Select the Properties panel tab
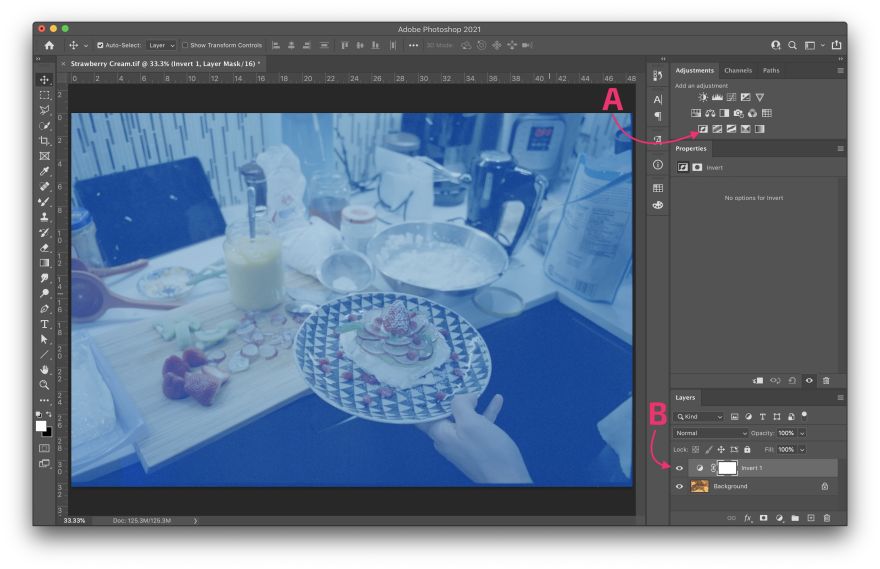880x569 pixels. pyautogui.click(x=691, y=149)
